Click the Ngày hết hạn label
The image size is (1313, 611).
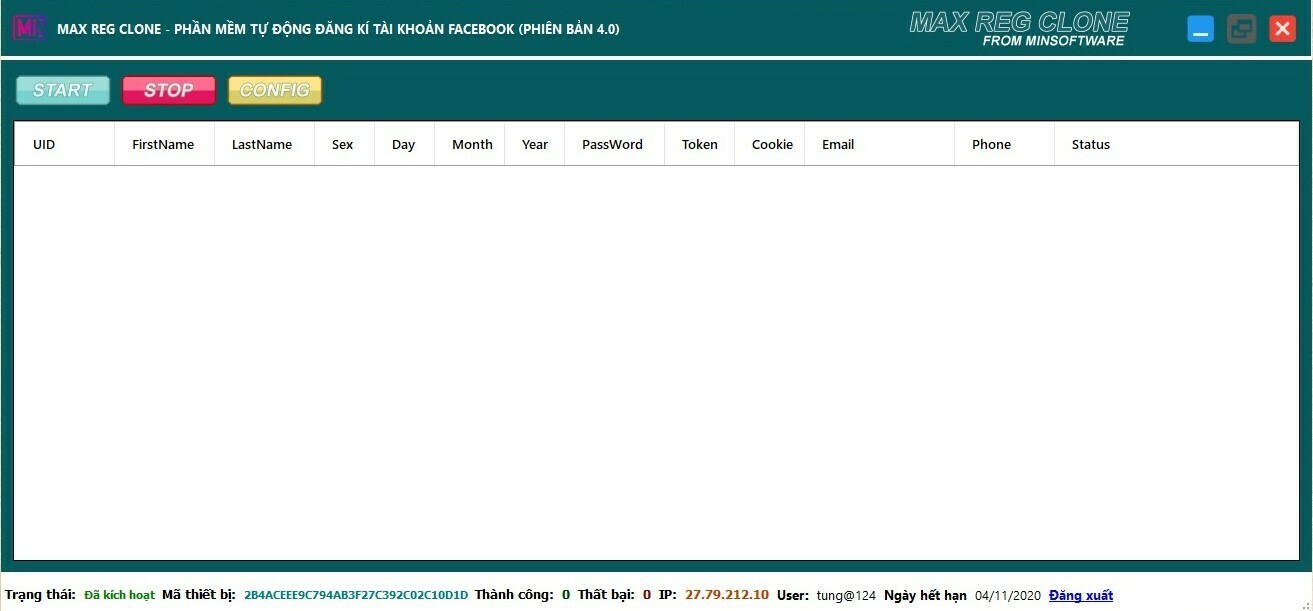point(925,595)
